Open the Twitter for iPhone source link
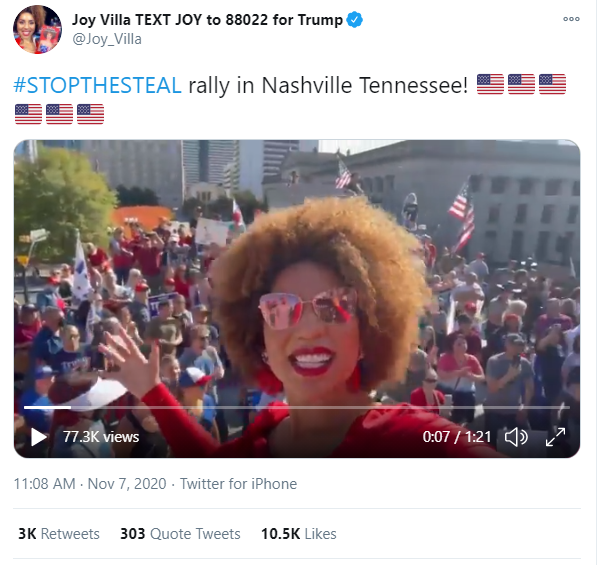This screenshot has height=565, width=597. (238, 484)
